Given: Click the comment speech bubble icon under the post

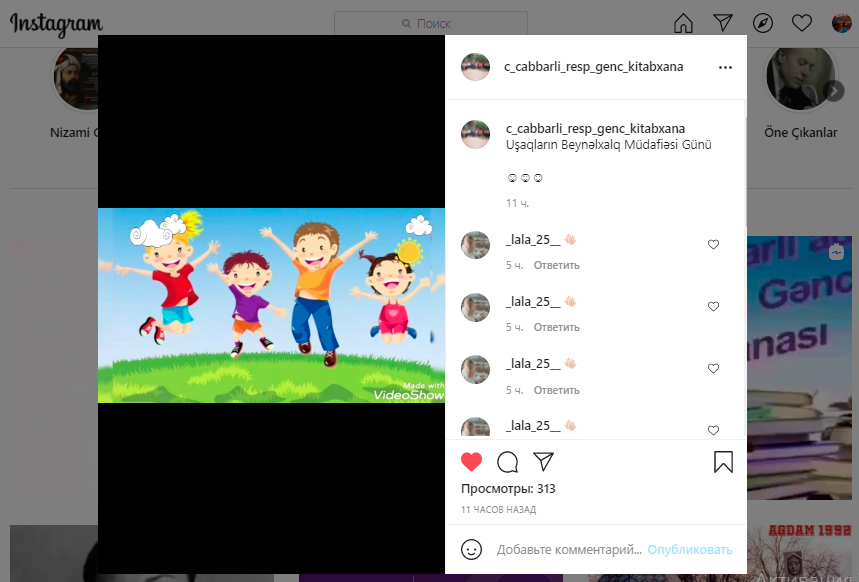Looking at the screenshot, I should pyautogui.click(x=508, y=462).
